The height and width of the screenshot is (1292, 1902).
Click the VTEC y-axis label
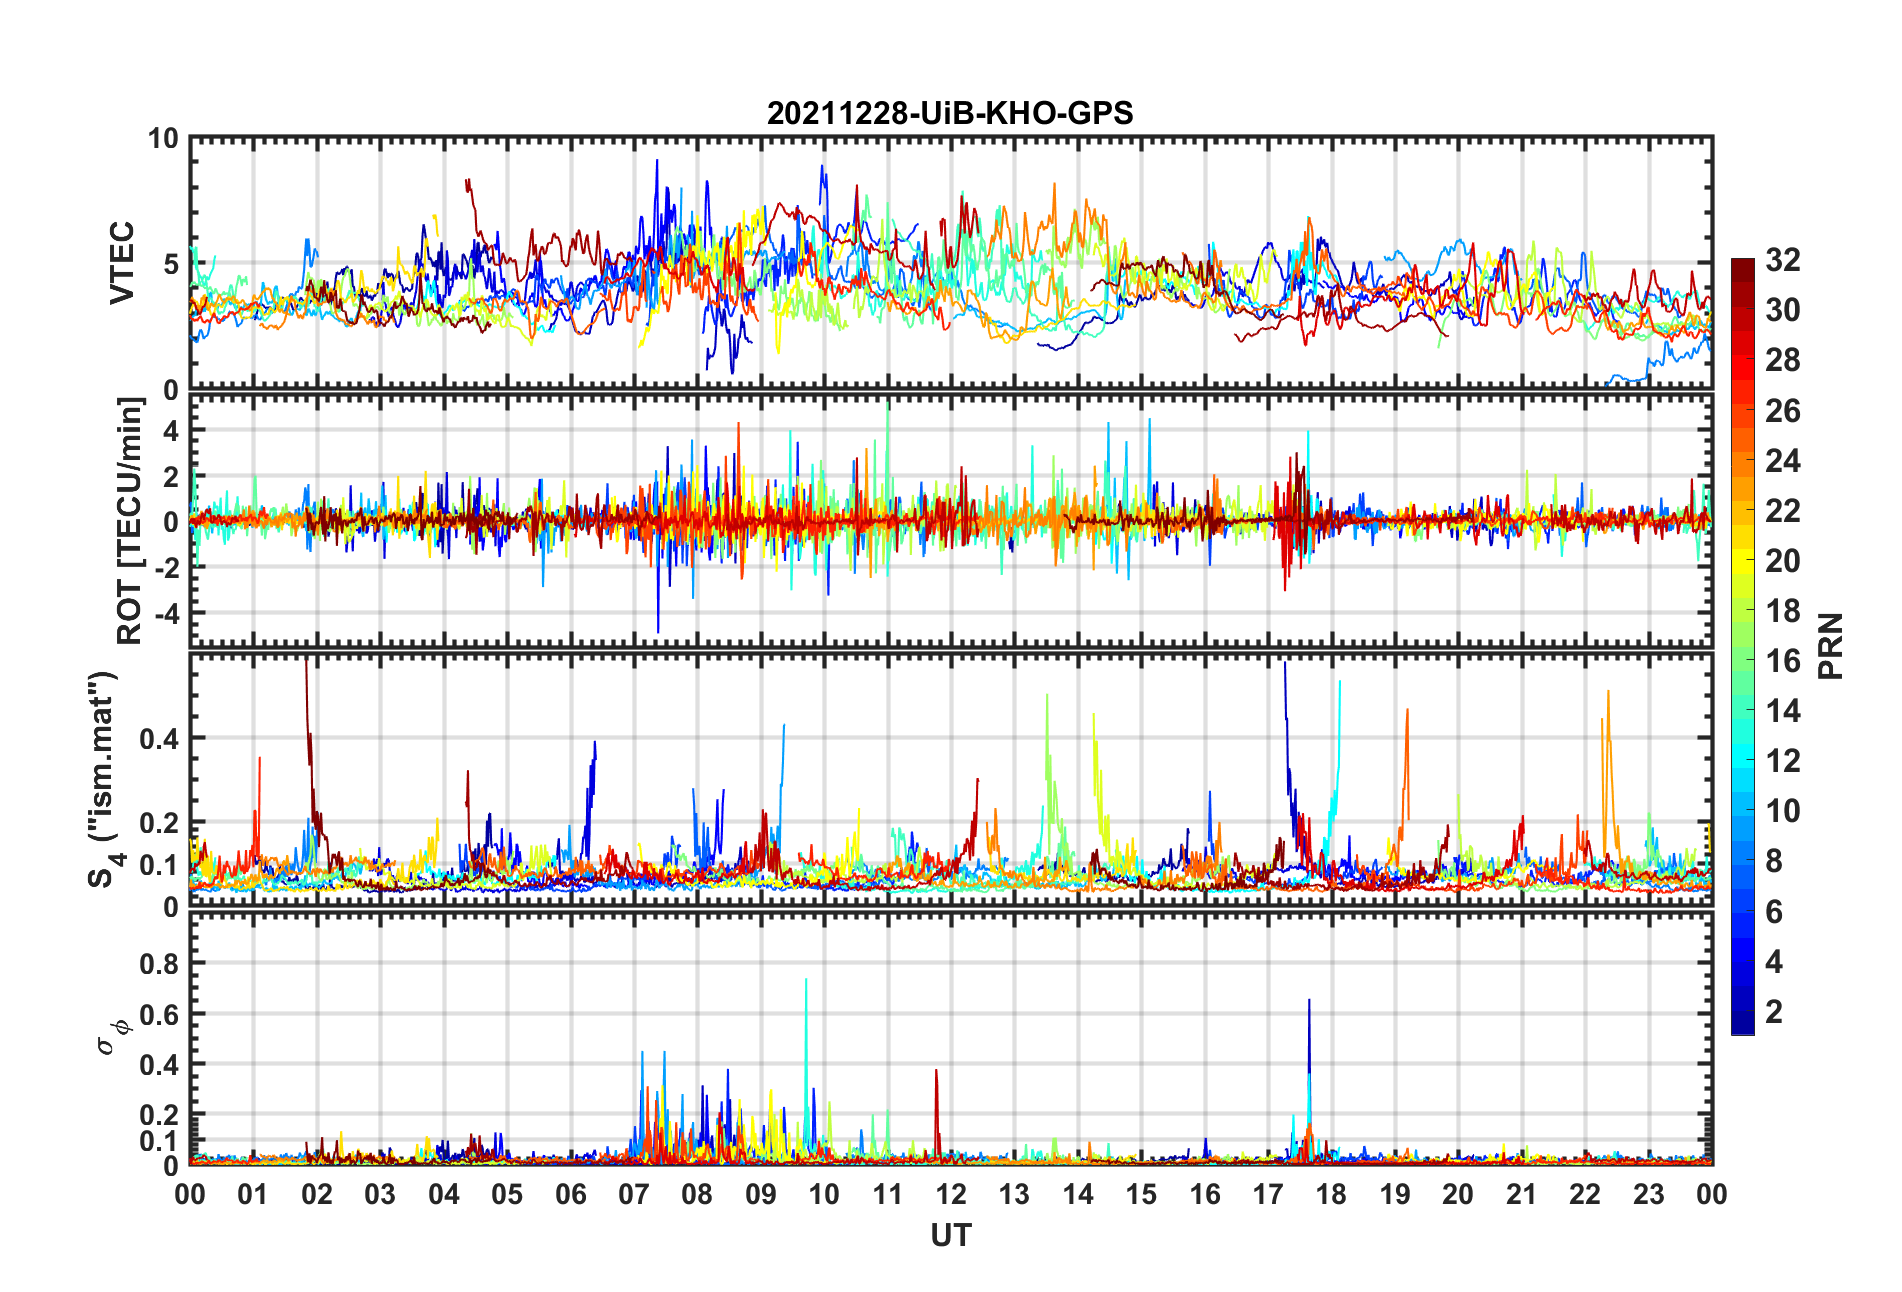click(x=122, y=263)
